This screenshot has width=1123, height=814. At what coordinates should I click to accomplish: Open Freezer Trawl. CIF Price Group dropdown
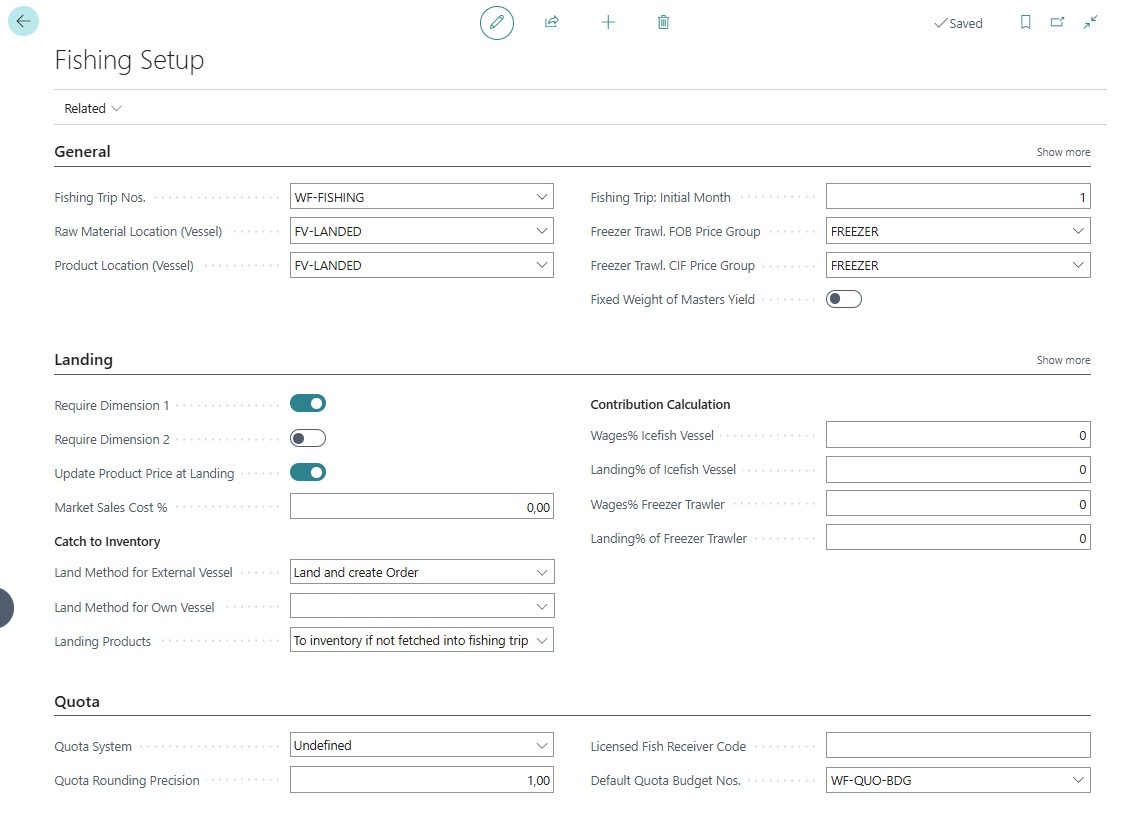click(1078, 265)
